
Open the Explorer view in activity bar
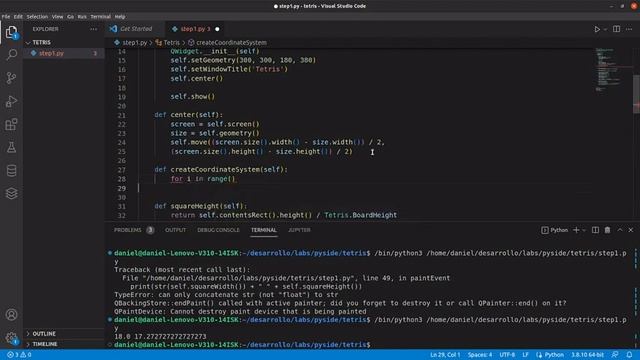tap(11, 32)
